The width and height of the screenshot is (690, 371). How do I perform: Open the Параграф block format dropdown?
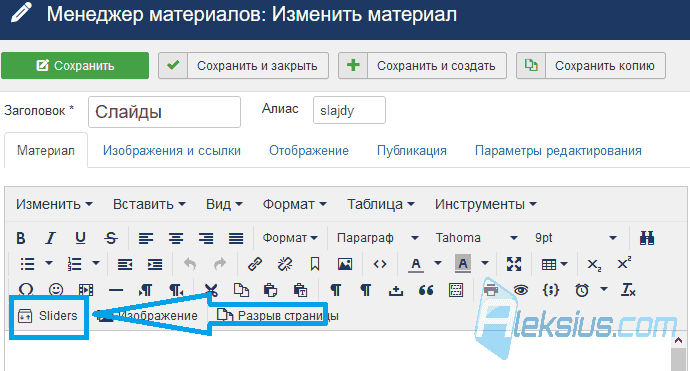click(378, 238)
